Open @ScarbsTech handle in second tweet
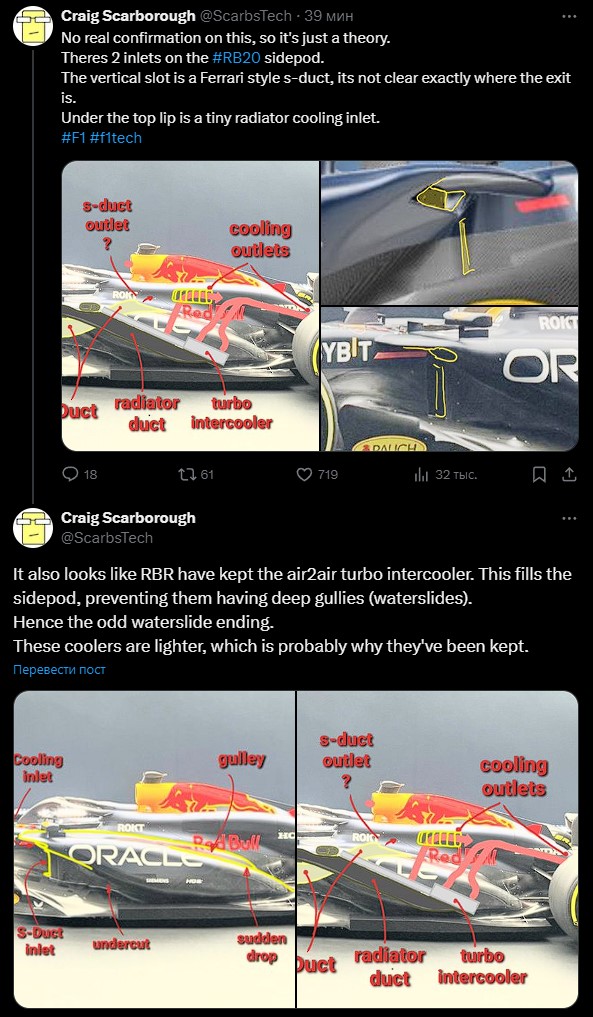Image resolution: width=593 pixels, height=1017 pixels. 107,538
